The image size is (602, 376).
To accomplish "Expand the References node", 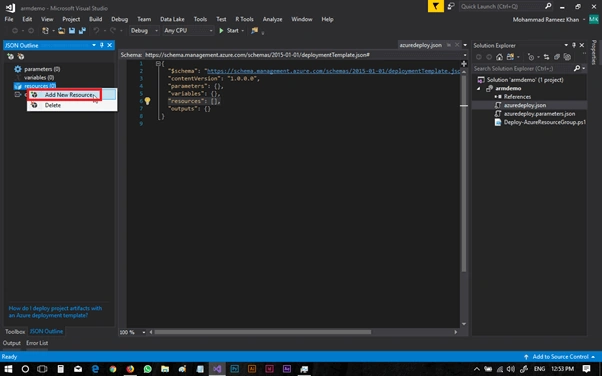I will (x=496, y=97).
